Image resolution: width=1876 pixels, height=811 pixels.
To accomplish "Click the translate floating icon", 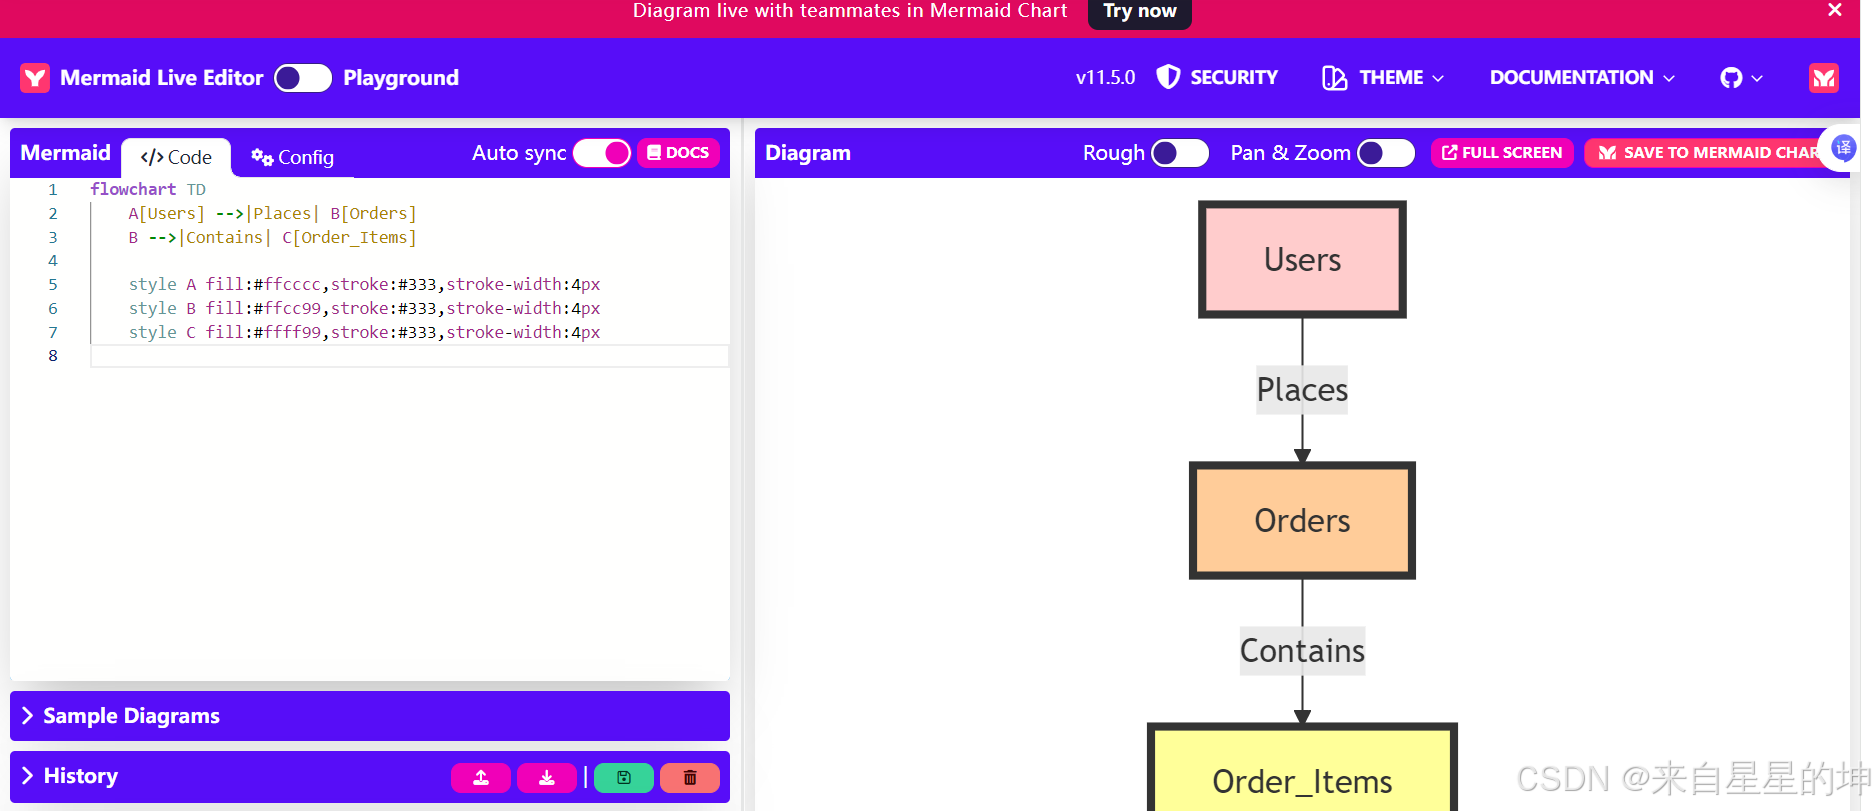I will (x=1843, y=149).
